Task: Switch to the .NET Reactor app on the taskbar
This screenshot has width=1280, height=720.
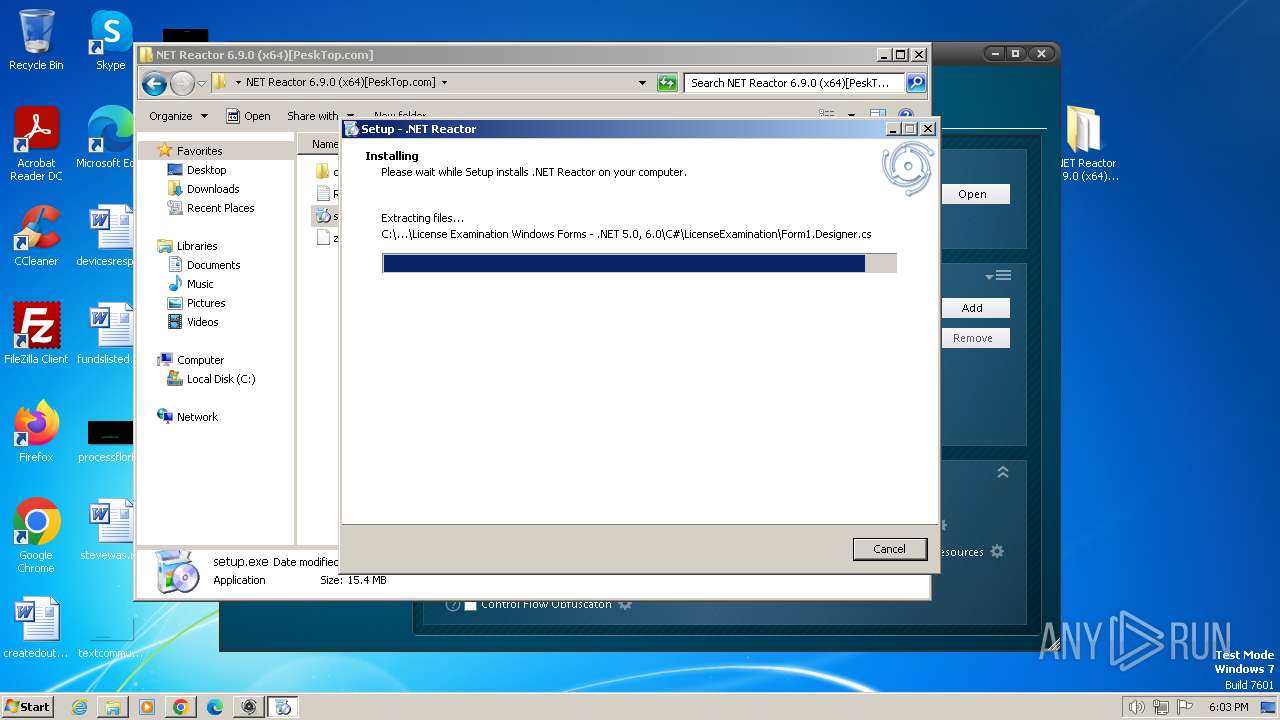Action: (249, 707)
